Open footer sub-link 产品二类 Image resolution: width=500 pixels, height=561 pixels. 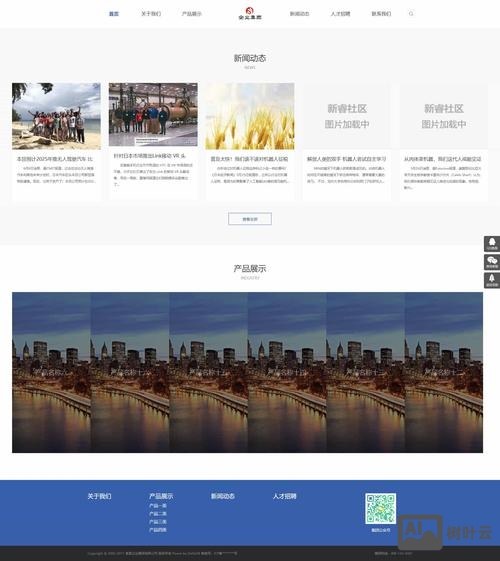coord(158,514)
